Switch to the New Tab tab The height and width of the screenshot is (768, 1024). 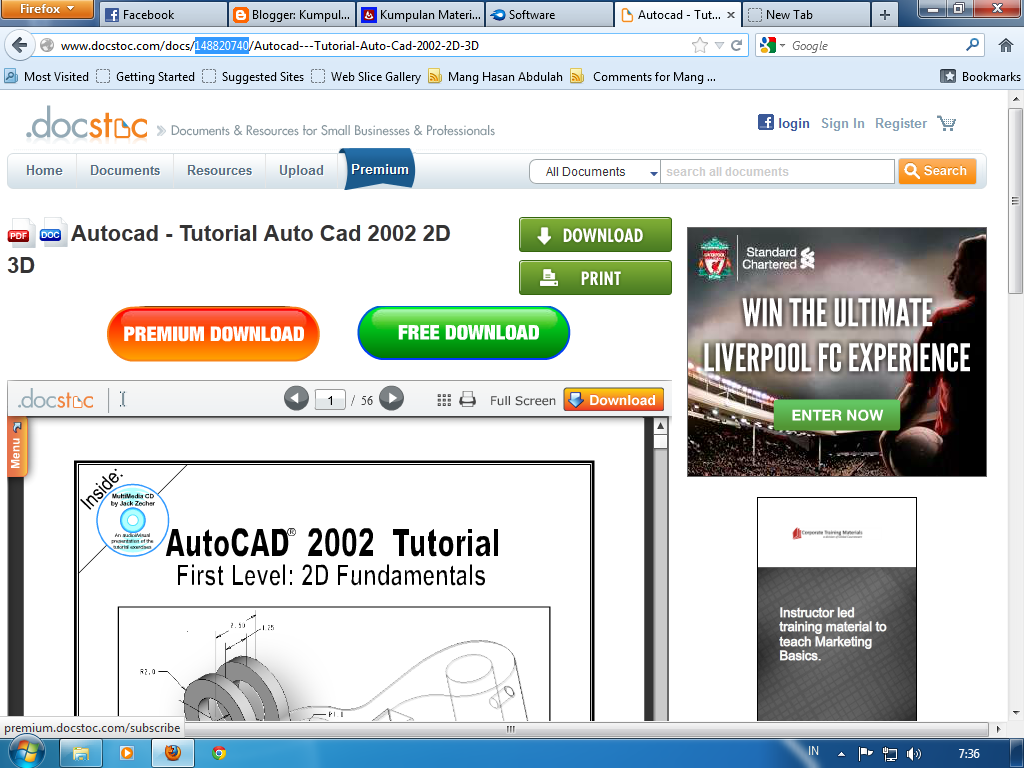pyautogui.click(x=807, y=14)
